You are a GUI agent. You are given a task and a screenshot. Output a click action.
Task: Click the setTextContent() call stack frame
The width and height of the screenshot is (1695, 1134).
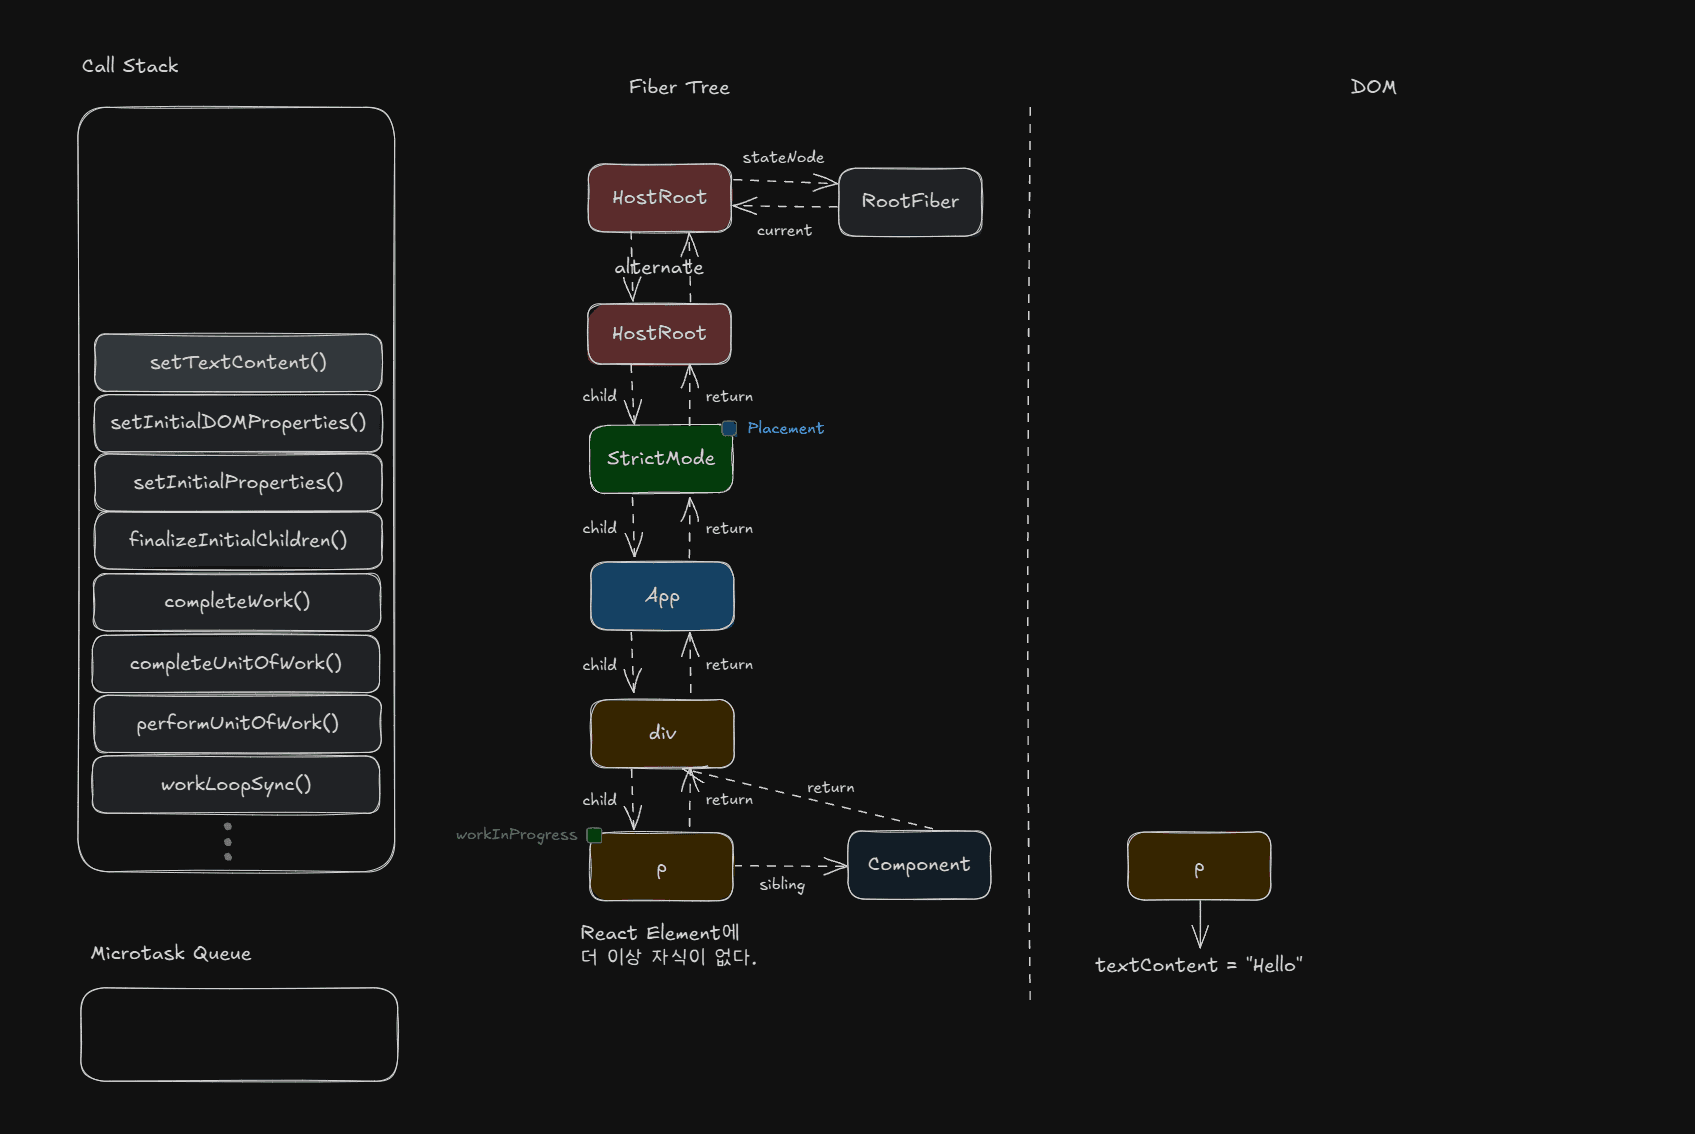click(238, 363)
